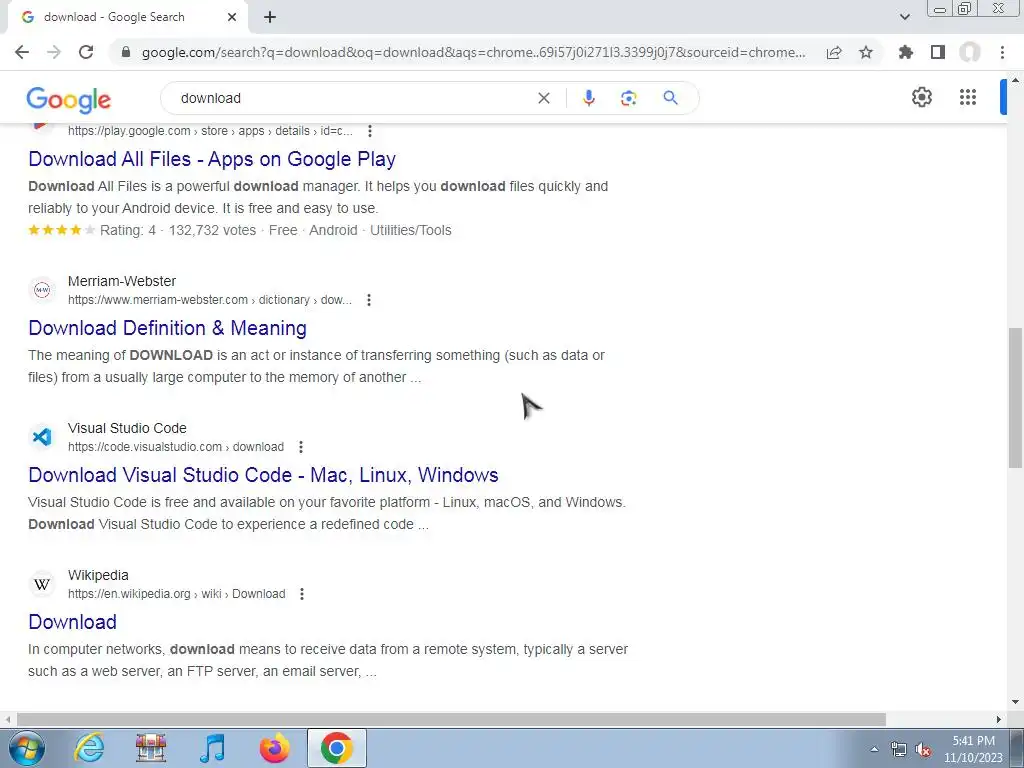
Task: Start voice search with the microphone icon
Action: (x=588, y=98)
